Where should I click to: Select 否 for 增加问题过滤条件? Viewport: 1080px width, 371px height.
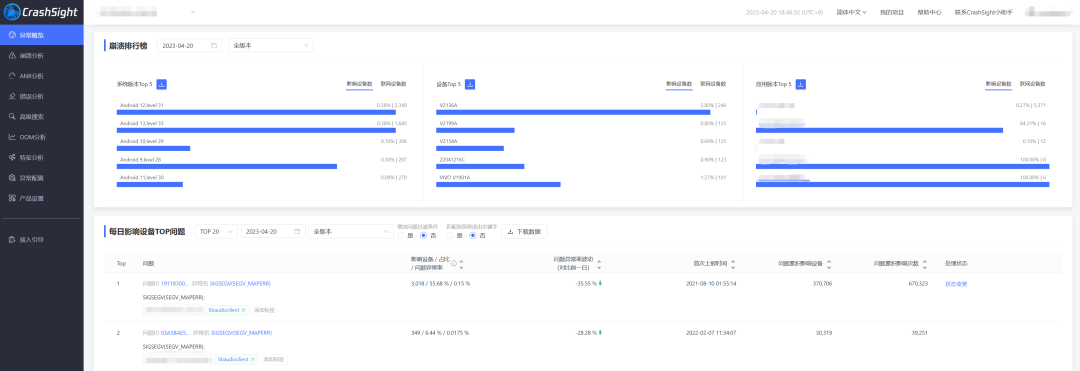click(x=423, y=235)
